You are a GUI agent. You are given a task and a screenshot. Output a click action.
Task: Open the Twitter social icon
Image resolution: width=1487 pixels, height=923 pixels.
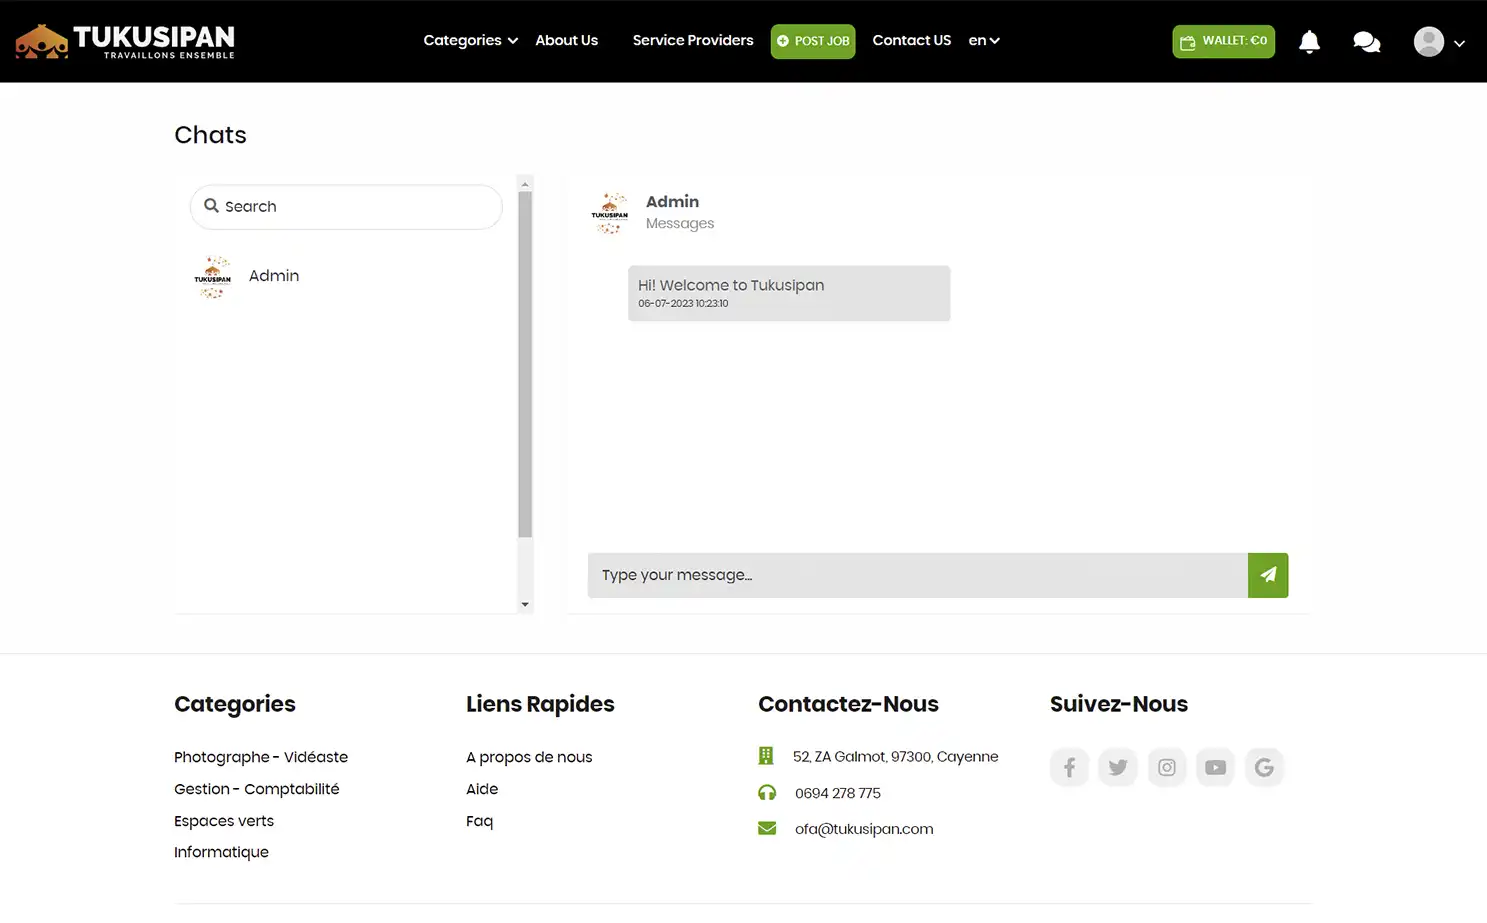(x=1118, y=767)
